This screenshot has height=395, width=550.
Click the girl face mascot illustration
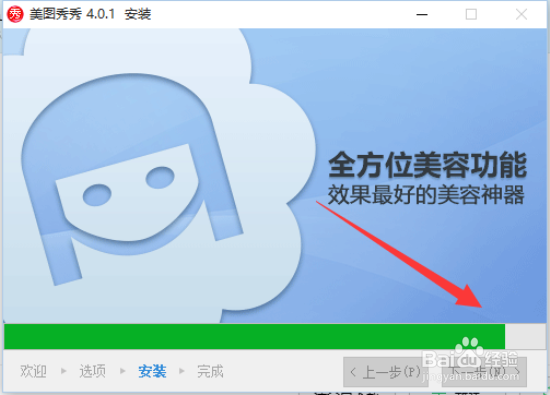point(132,179)
